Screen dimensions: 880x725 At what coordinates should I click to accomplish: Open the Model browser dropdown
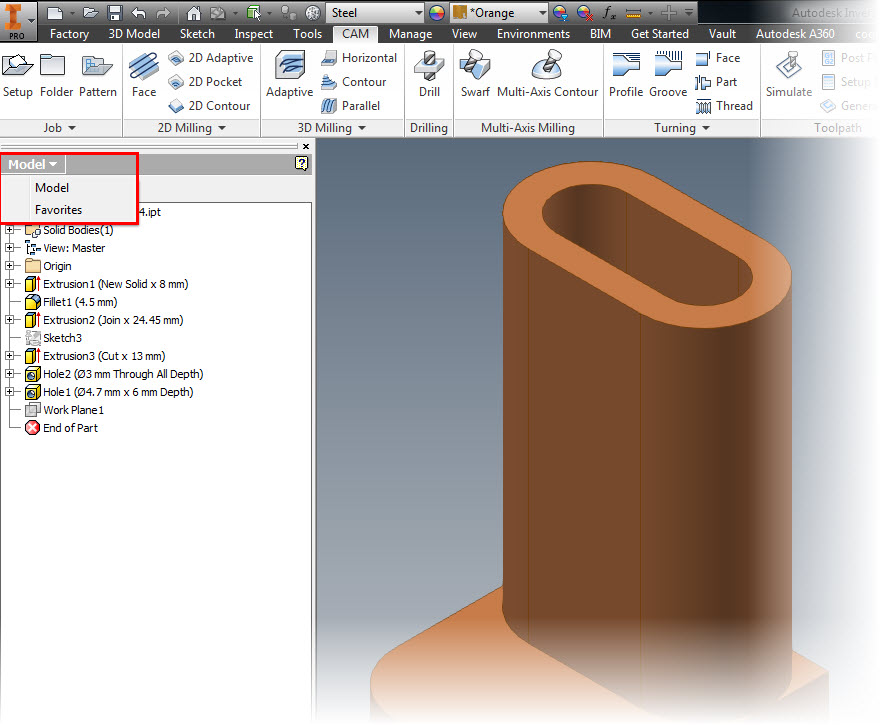(x=32, y=164)
